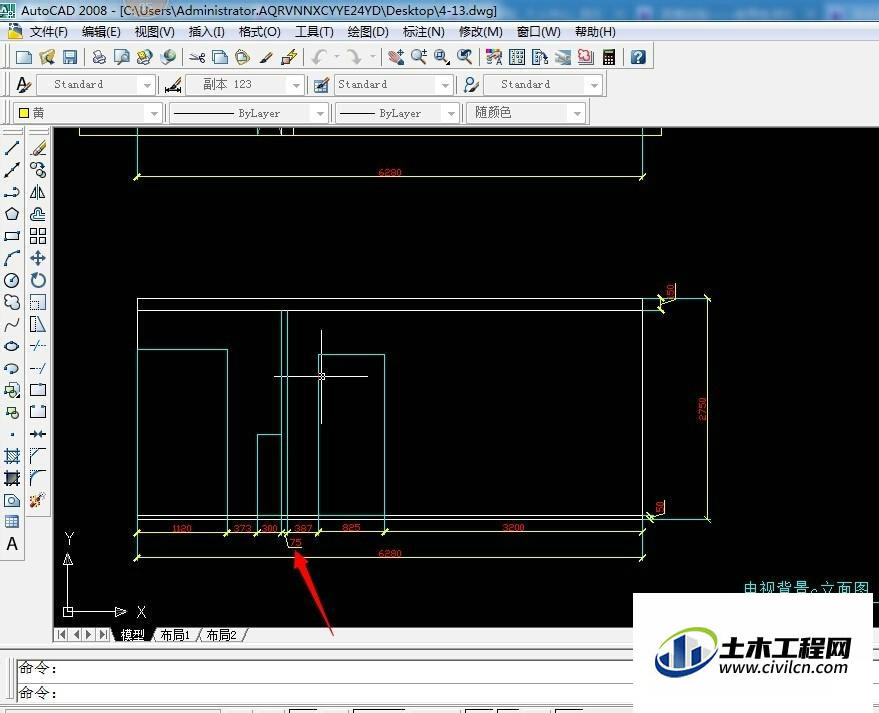The height and width of the screenshot is (713, 879).
Task: Select the Move tool
Action: [38, 258]
